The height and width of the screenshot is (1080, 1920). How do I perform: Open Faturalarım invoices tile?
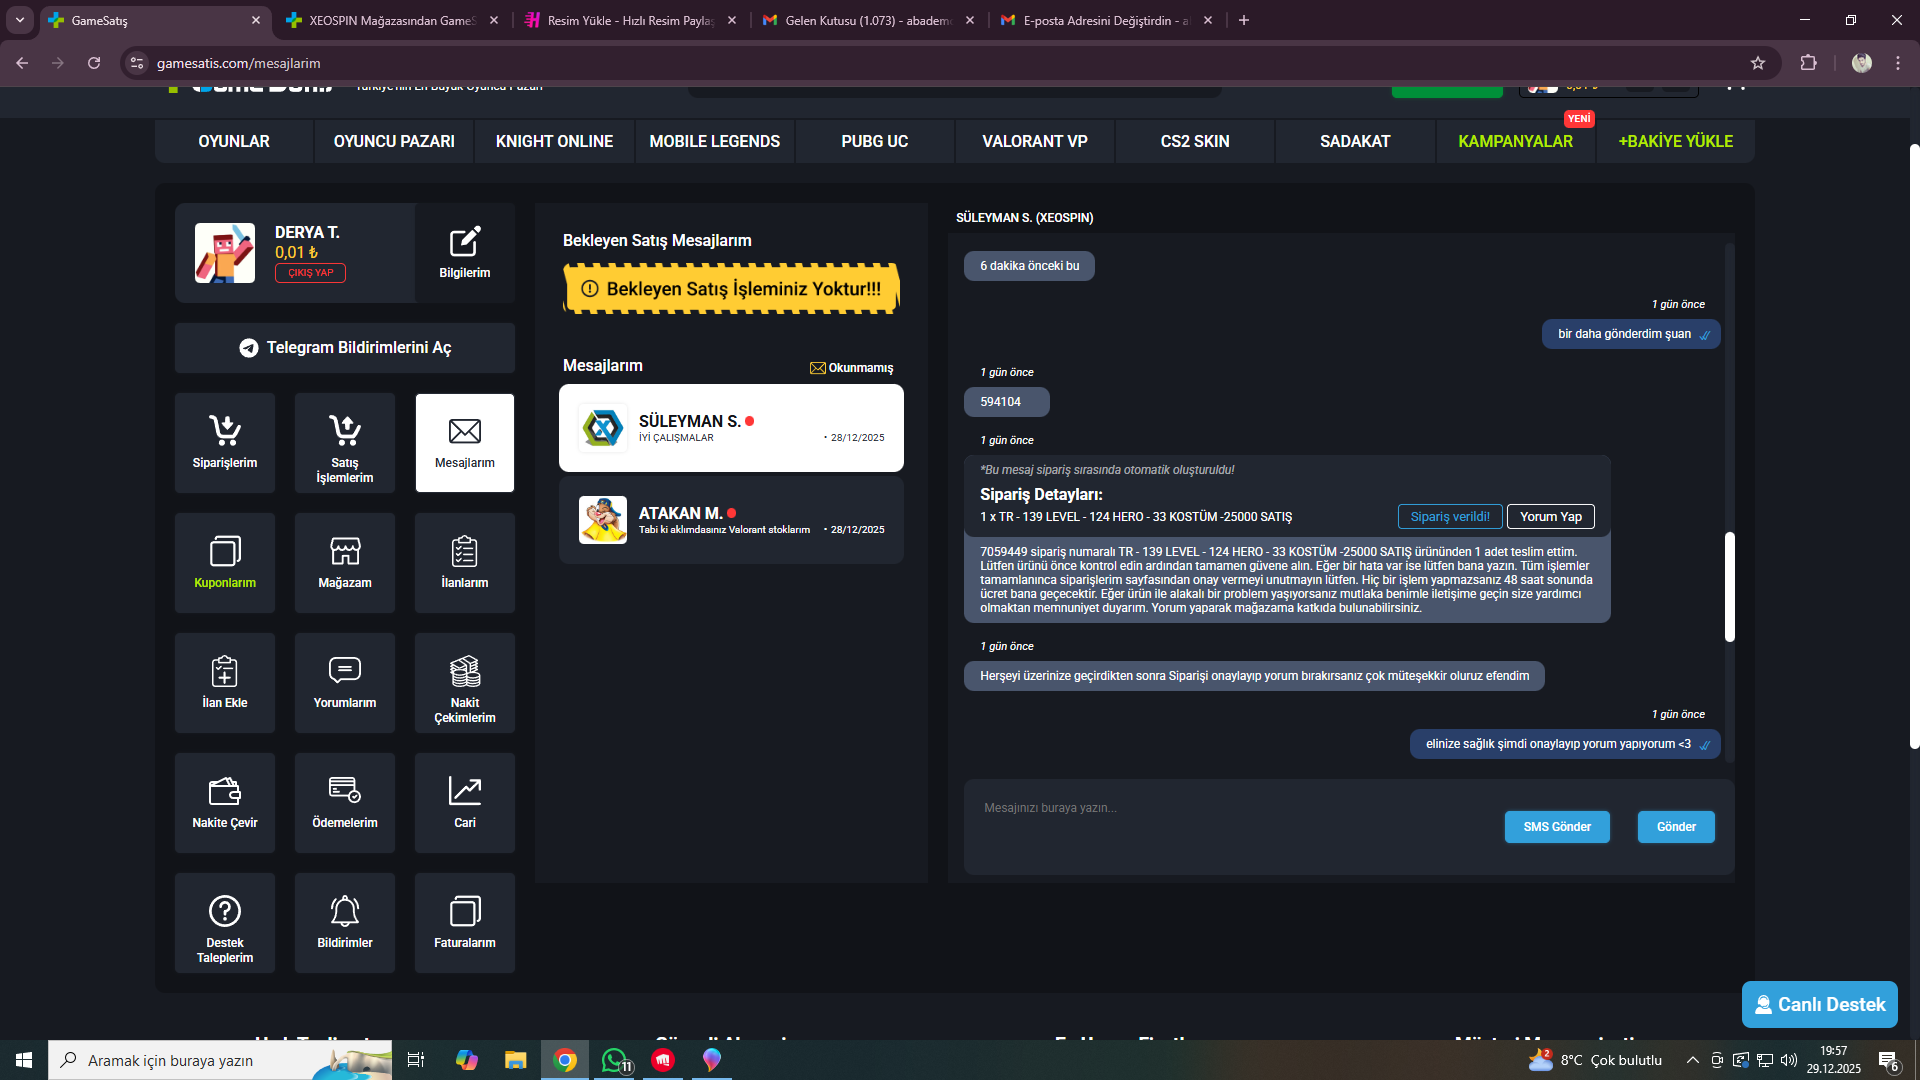[x=465, y=922]
